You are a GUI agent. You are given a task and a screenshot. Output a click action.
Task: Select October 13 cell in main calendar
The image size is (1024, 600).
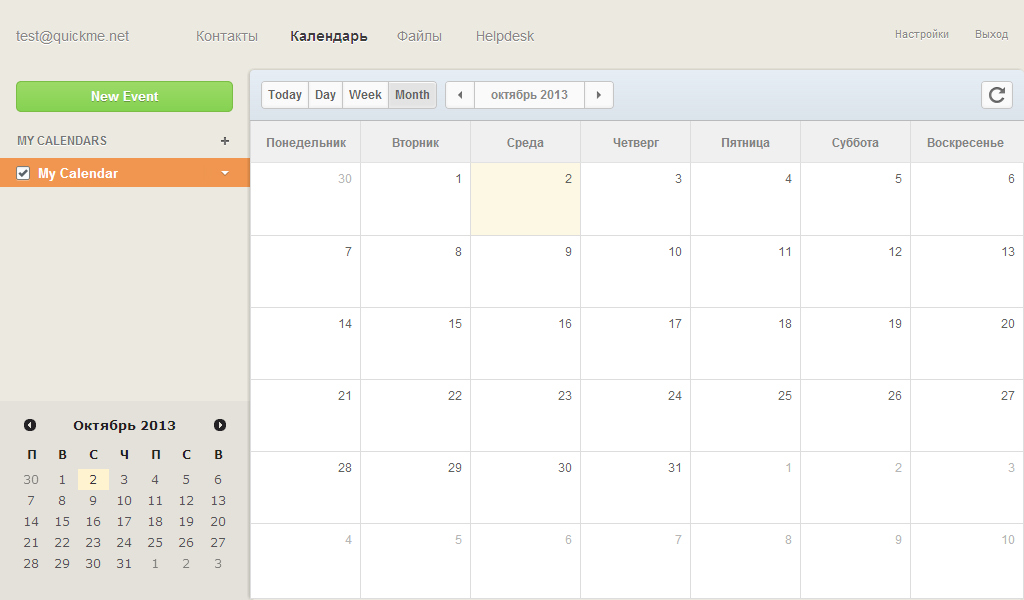[967, 272]
